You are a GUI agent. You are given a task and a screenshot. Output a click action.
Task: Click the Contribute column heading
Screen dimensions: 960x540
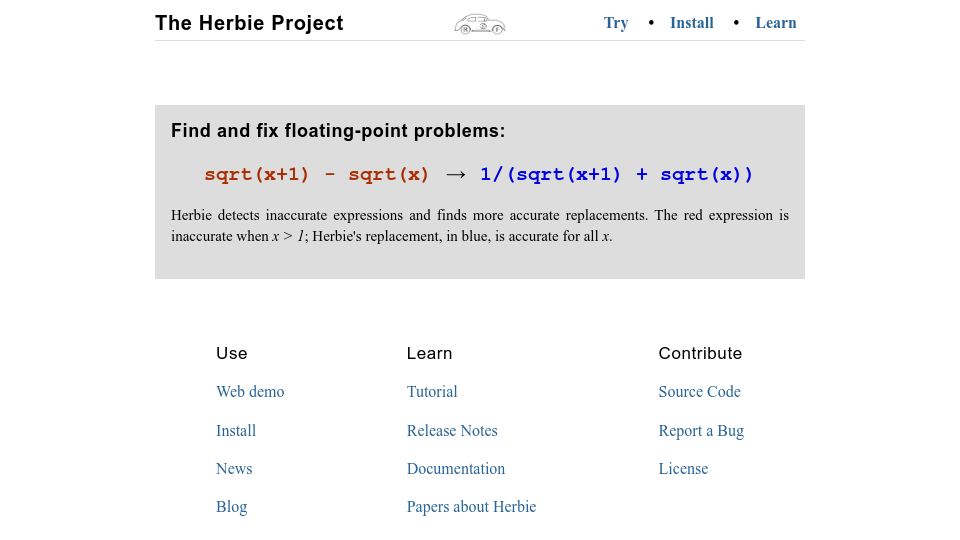[700, 353]
